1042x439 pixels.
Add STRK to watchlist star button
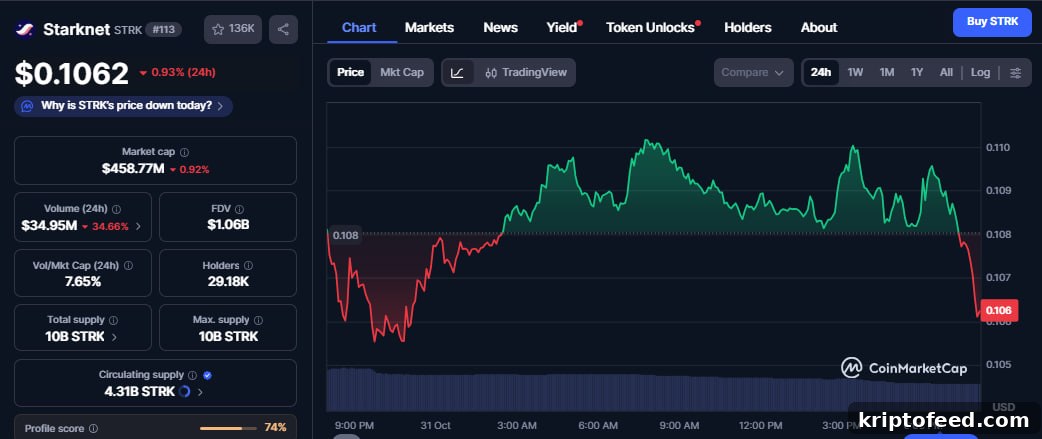pyautogui.click(x=233, y=29)
